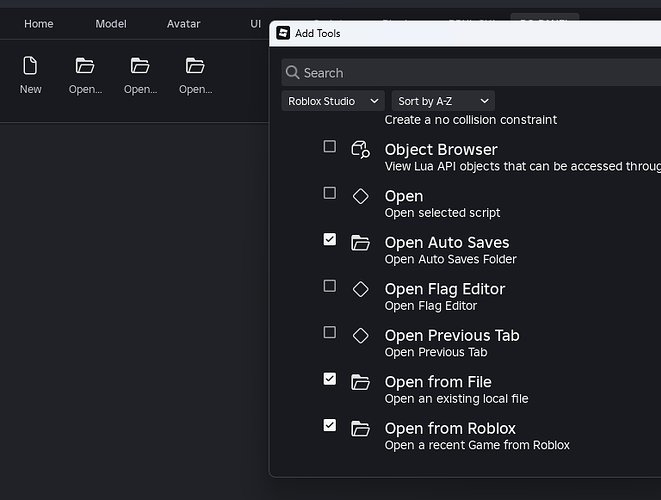Screen dimensions: 661x500
Task: Click the leftmost Open... button in the toolbar
Action: [85, 75]
